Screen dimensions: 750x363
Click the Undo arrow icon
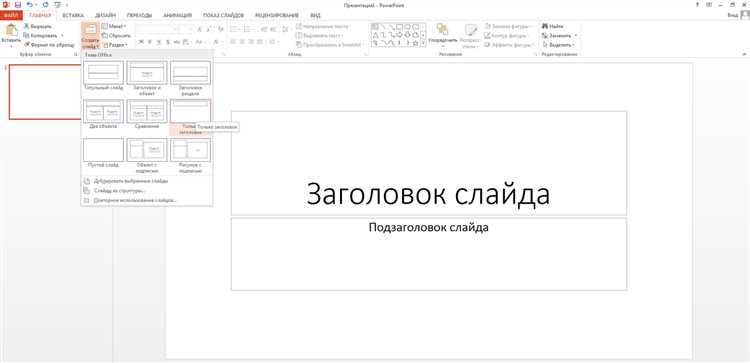[29, 4]
